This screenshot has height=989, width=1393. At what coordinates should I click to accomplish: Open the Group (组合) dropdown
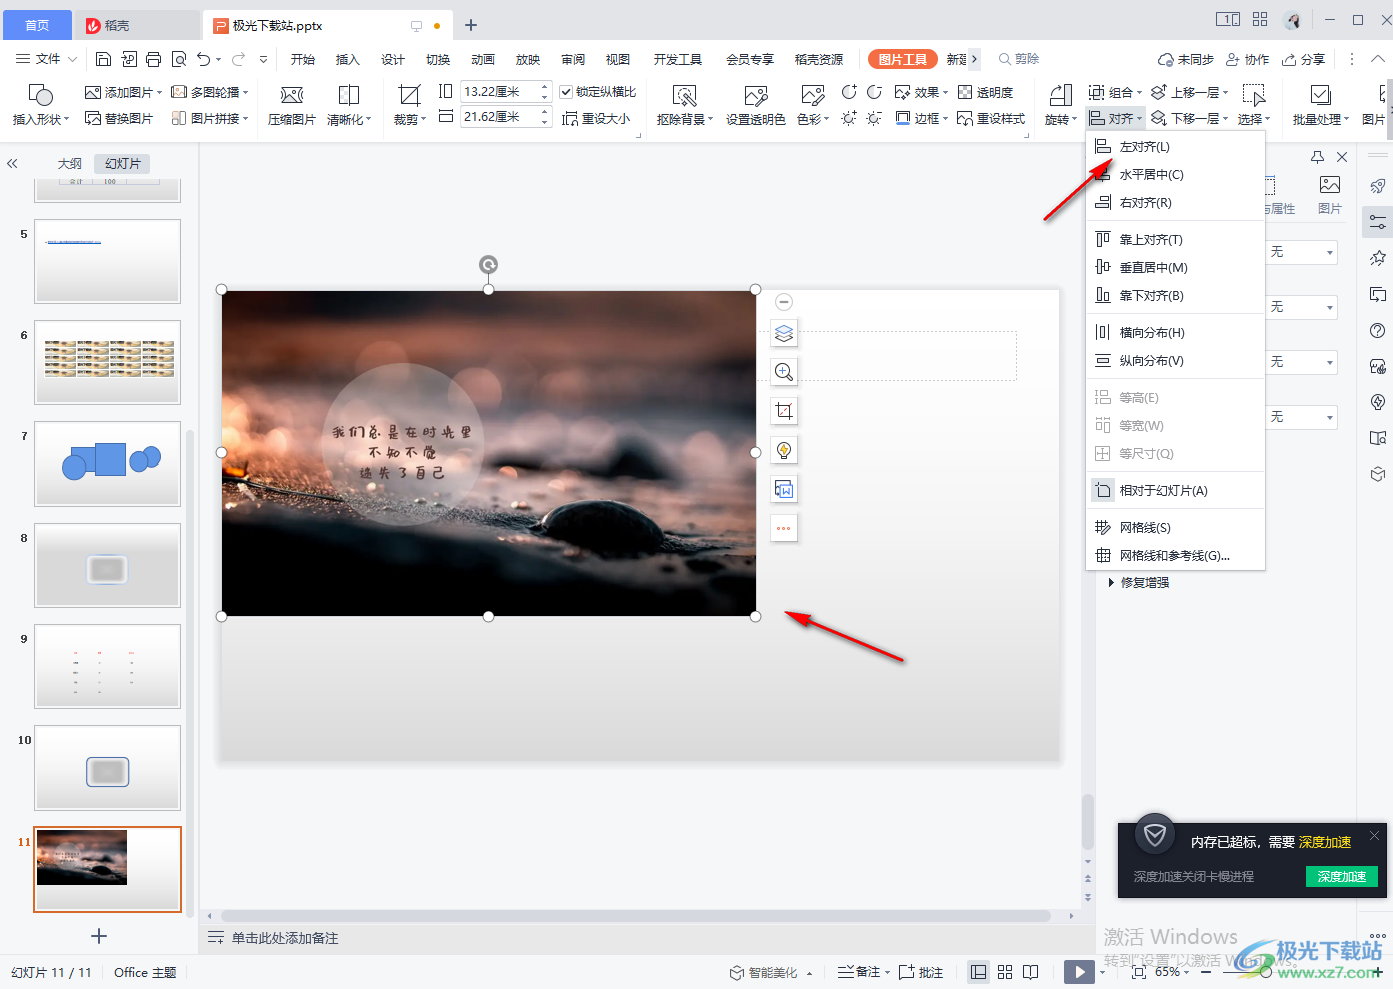pos(1116,92)
